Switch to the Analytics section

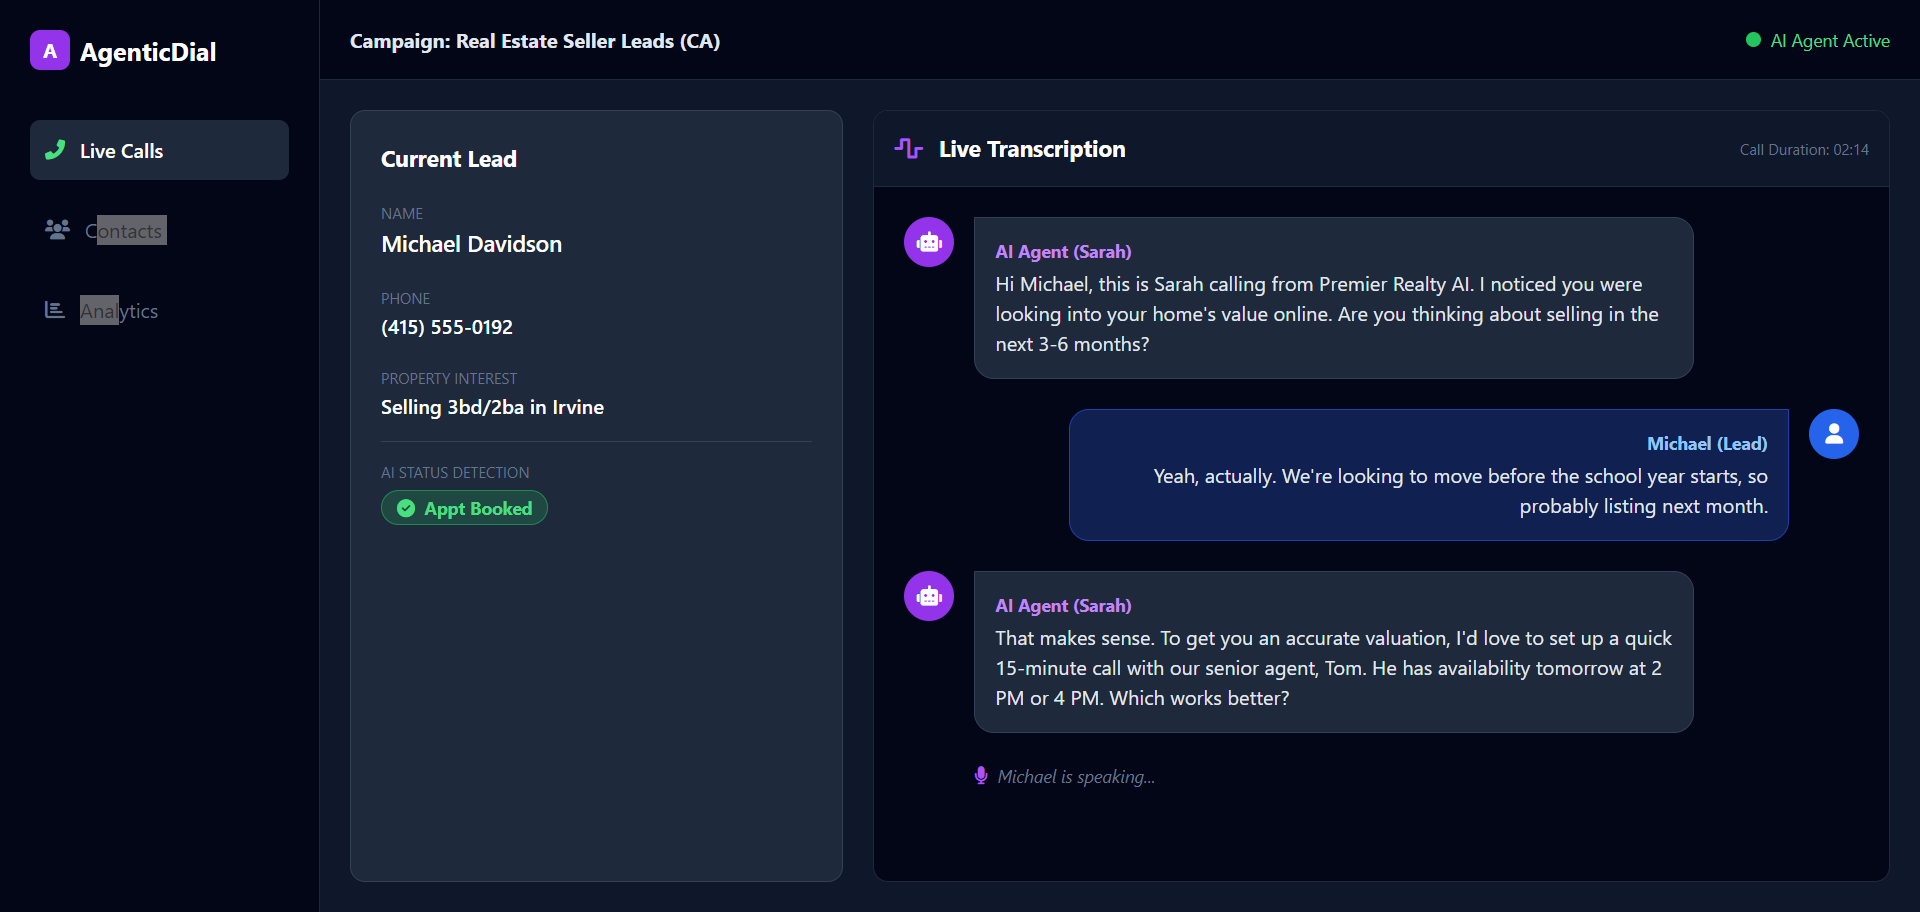point(119,310)
